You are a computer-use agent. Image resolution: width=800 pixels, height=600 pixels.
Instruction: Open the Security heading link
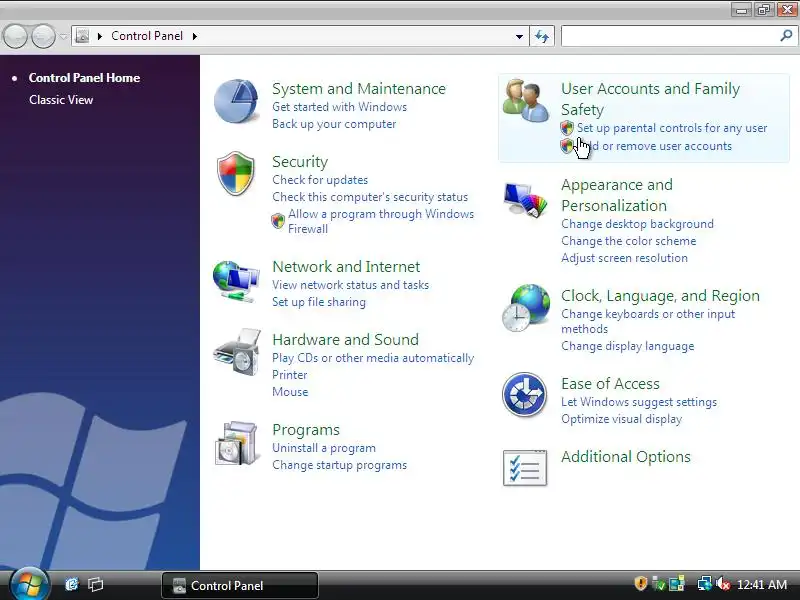point(300,161)
